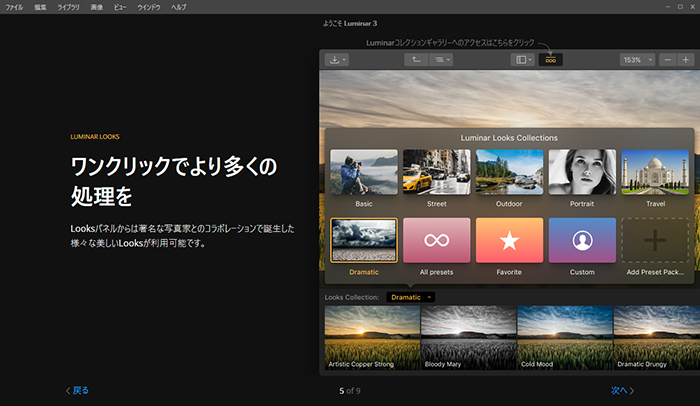Open the 画像 menu
Screen dimensions: 700x406
(97, 7)
